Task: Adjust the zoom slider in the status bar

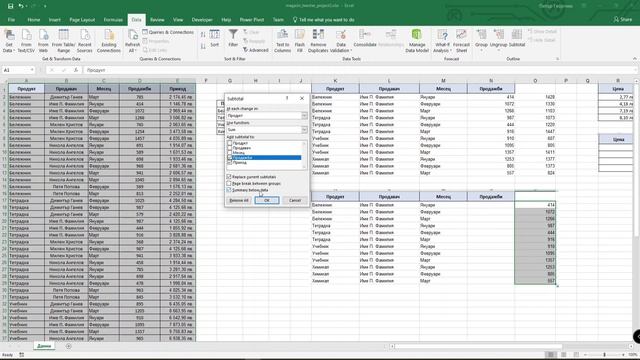Action: [x=604, y=355]
